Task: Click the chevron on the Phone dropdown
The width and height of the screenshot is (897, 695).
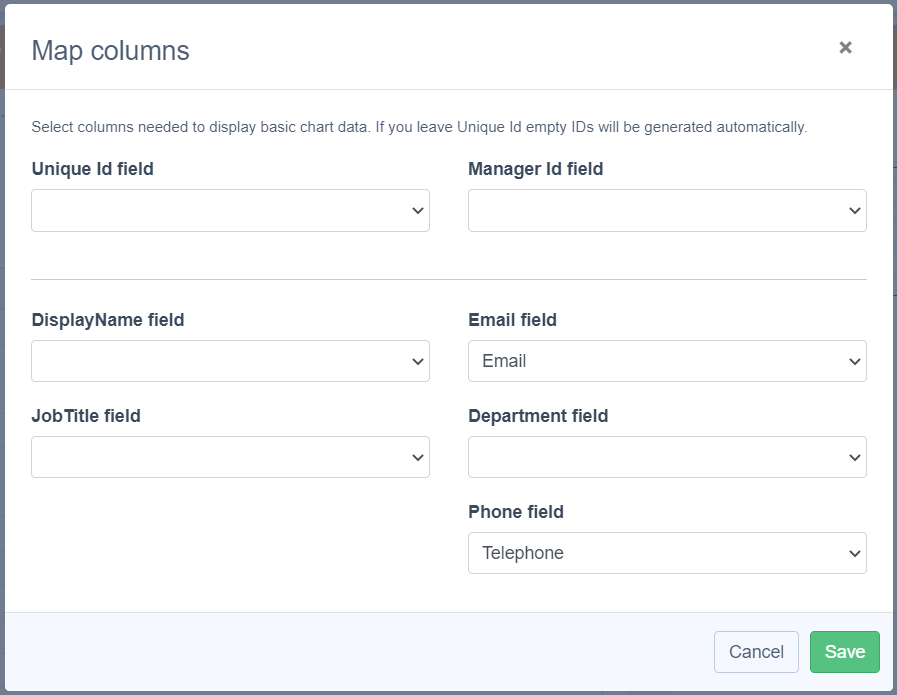Action: (x=854, y=553)
